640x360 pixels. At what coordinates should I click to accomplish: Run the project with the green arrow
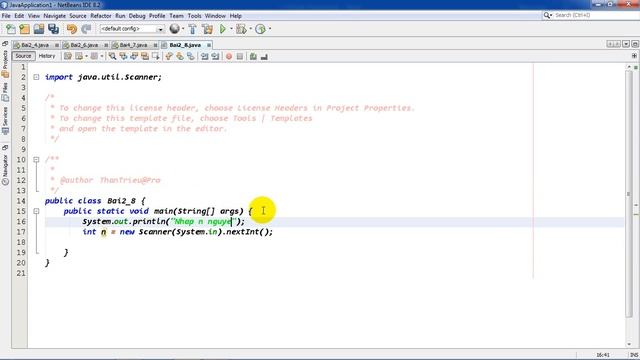pyautogui.click(x=223, y=29)
